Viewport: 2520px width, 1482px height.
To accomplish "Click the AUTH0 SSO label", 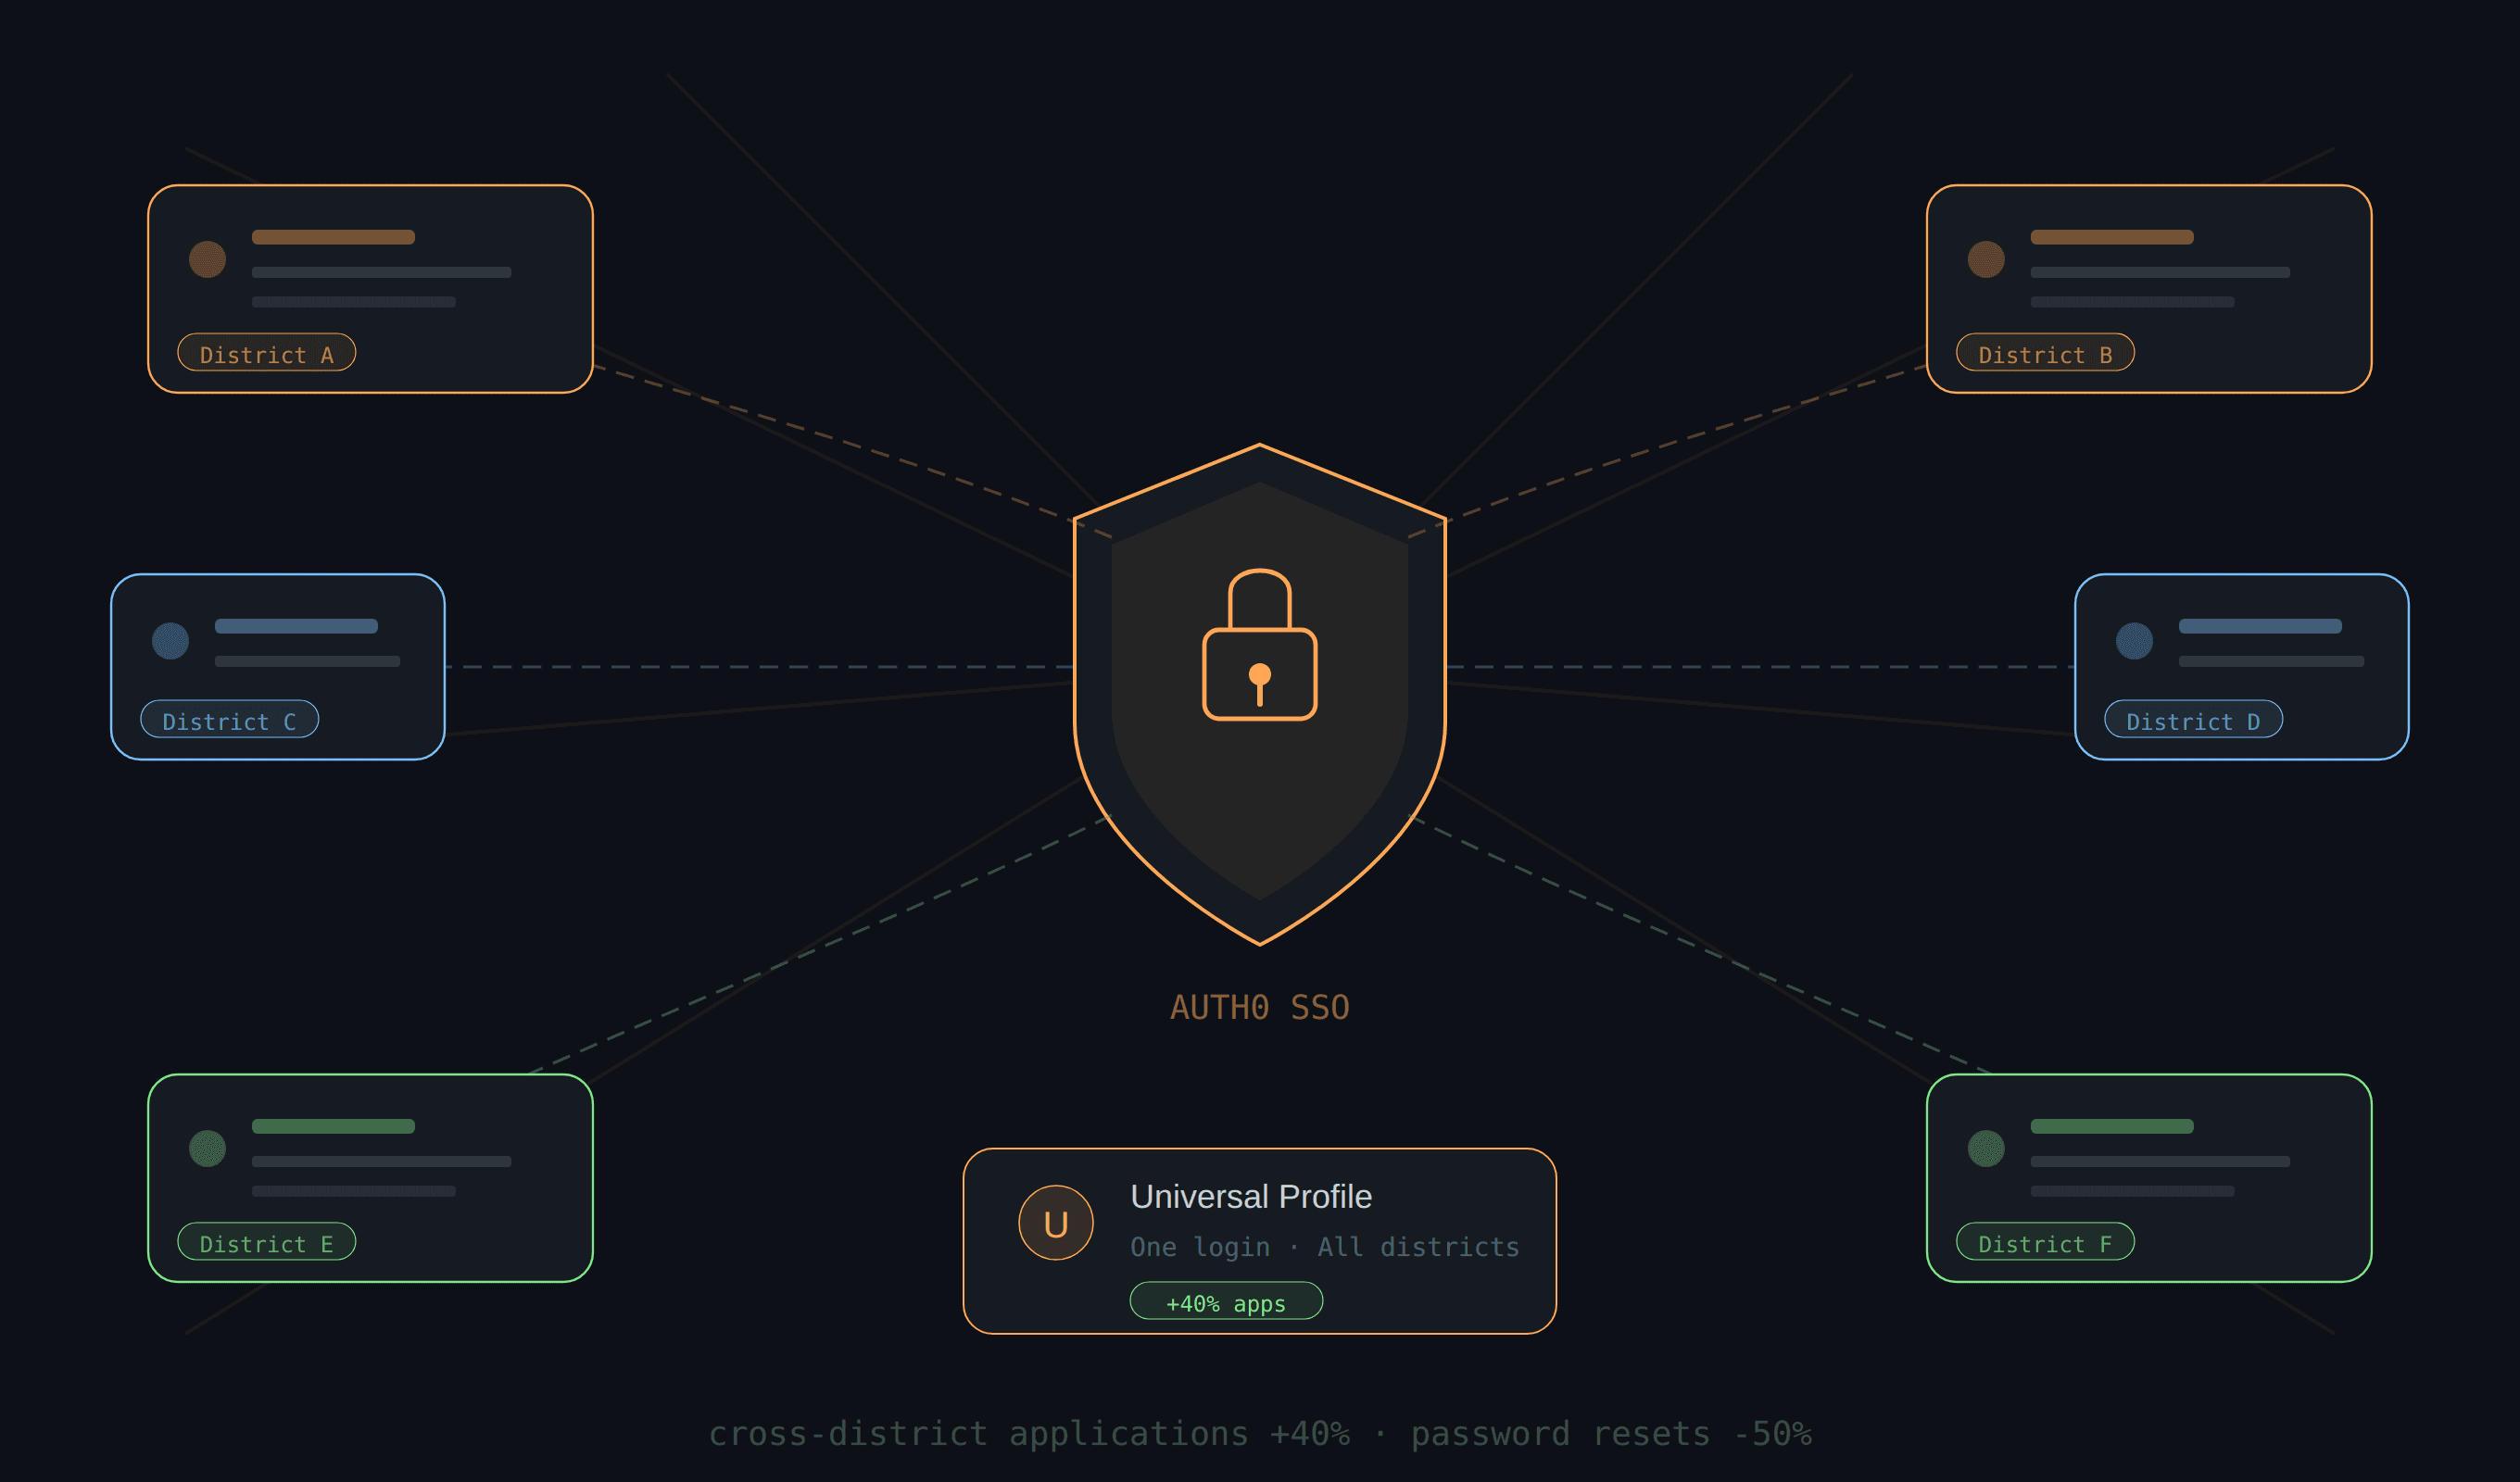I will (x=1260, y=1007).
